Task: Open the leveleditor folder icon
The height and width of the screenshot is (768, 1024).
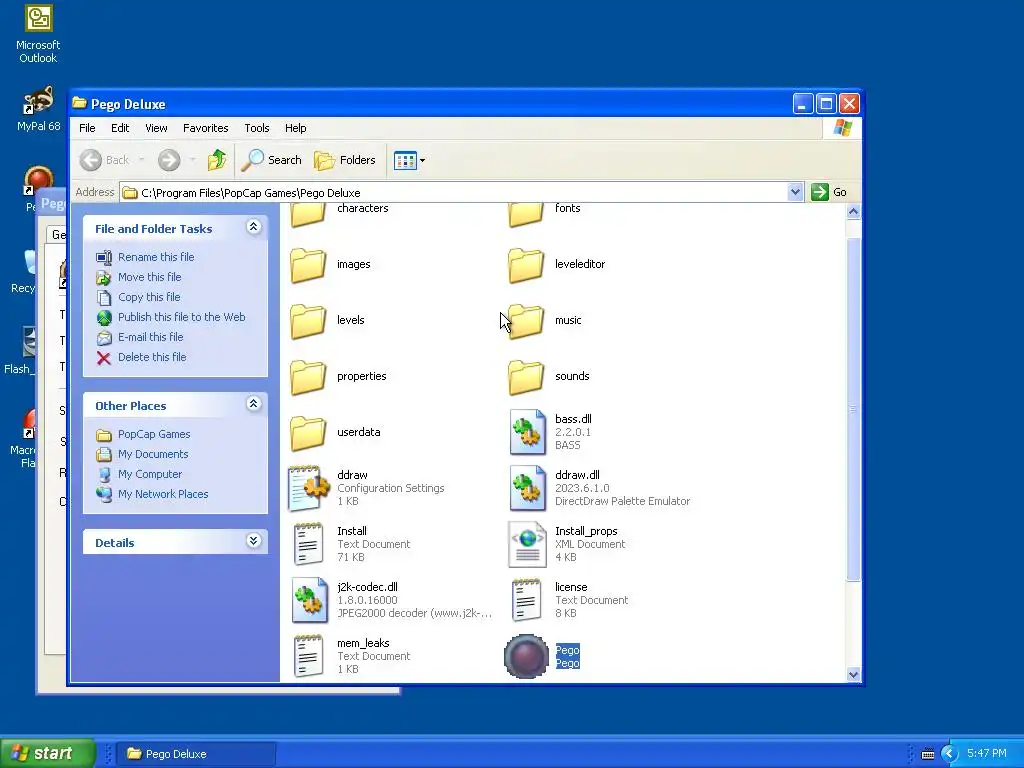Action: tap(526, 264)
